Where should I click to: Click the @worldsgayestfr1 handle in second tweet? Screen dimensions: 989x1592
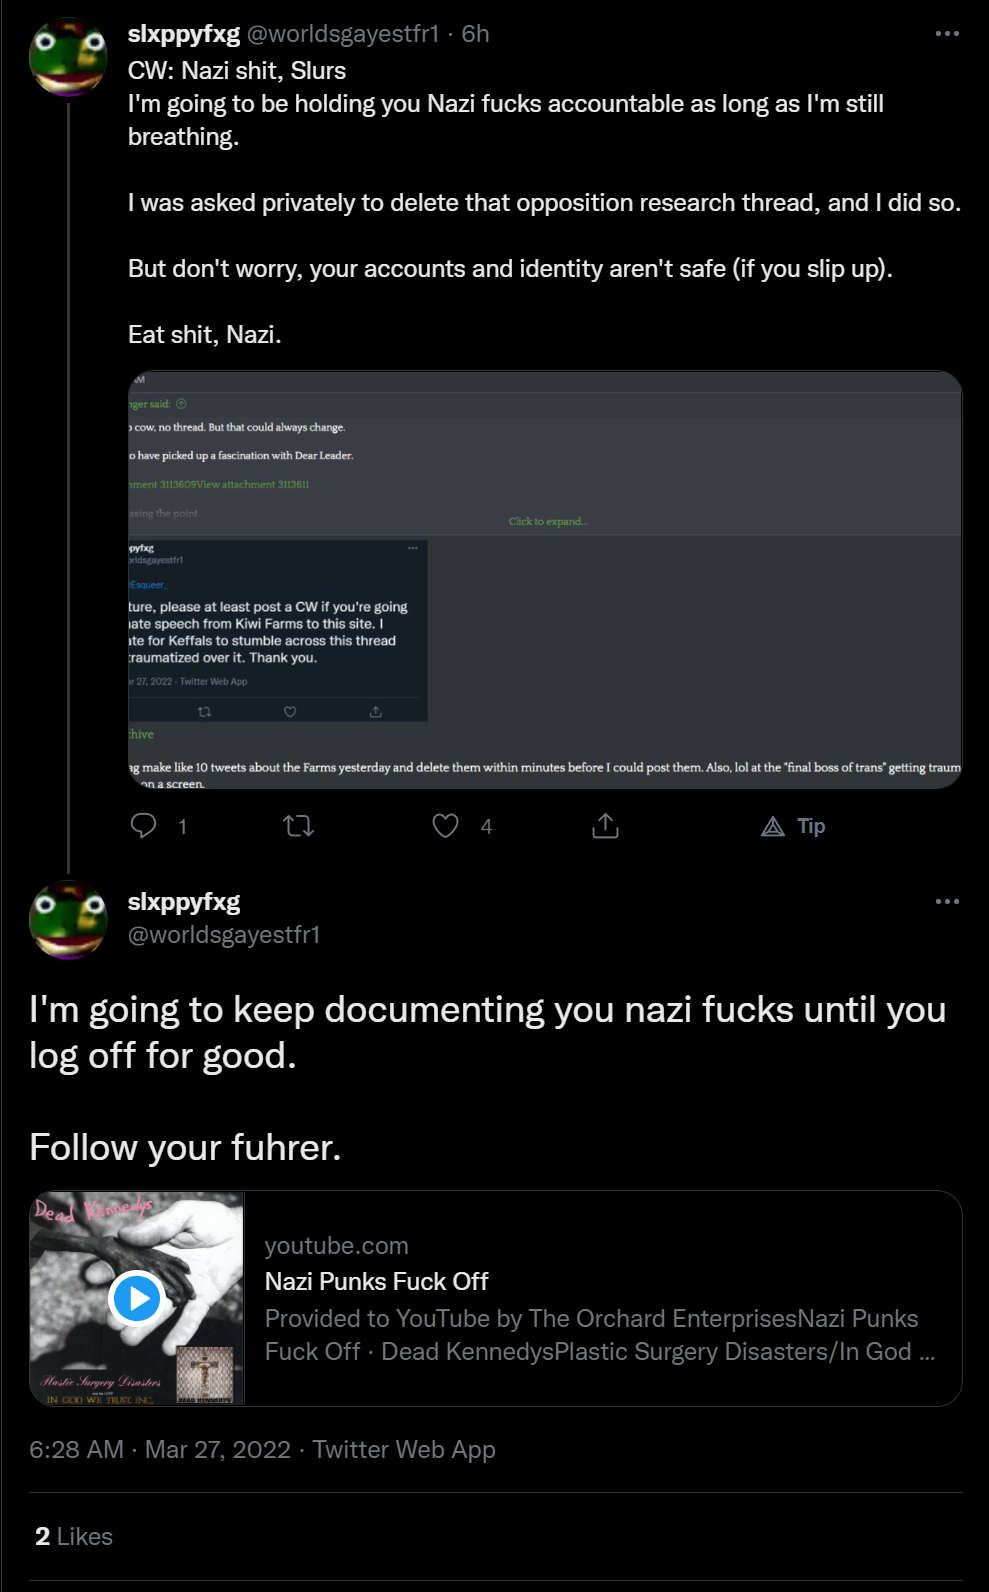224,934
